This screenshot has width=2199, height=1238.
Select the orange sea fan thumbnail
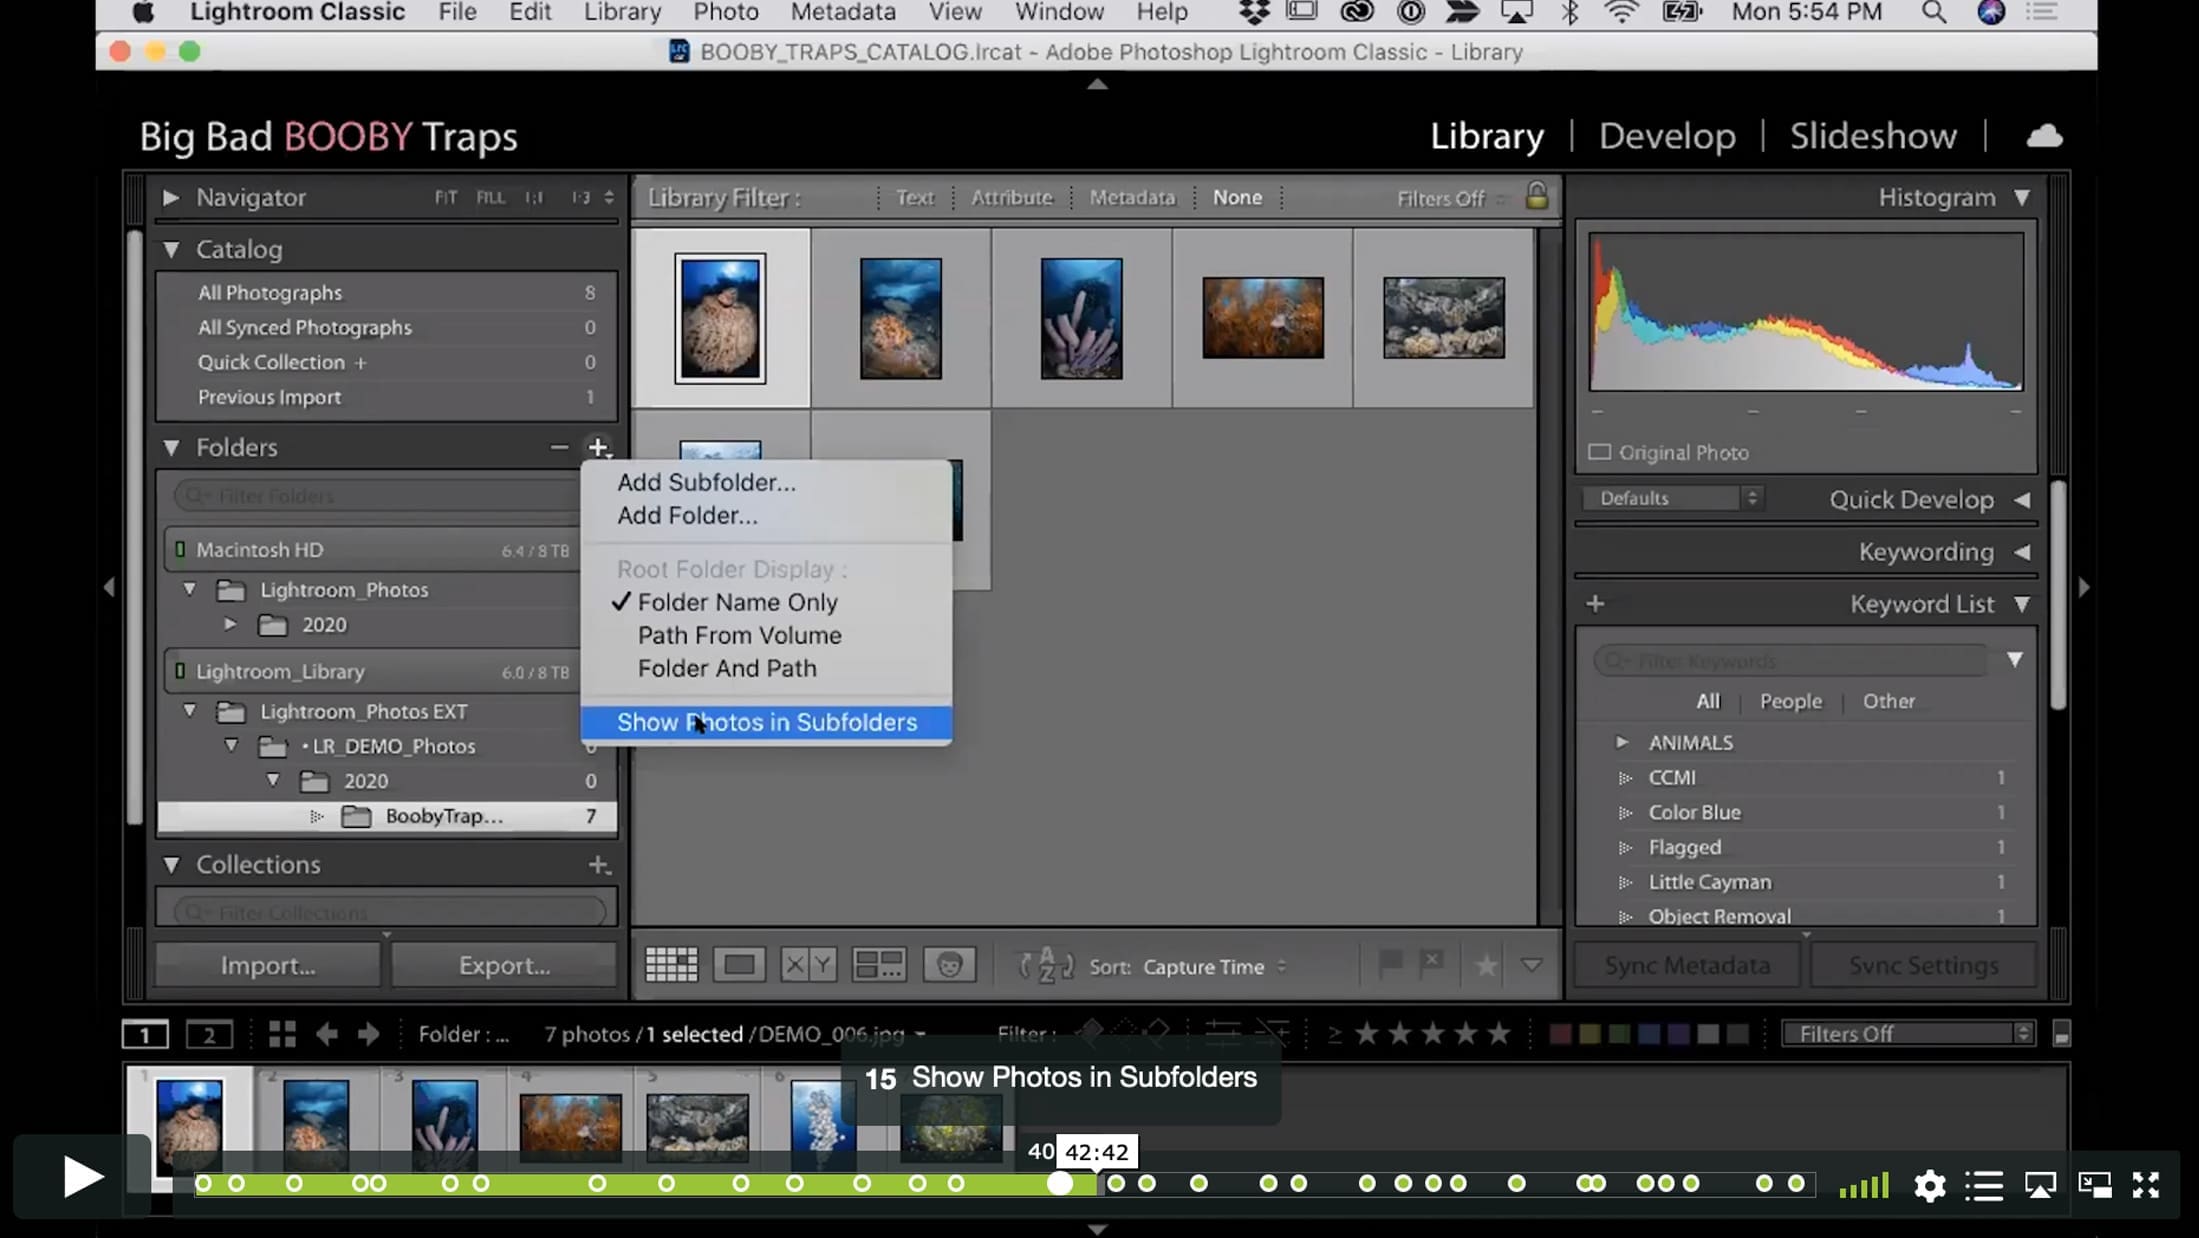pos(1262,318)
